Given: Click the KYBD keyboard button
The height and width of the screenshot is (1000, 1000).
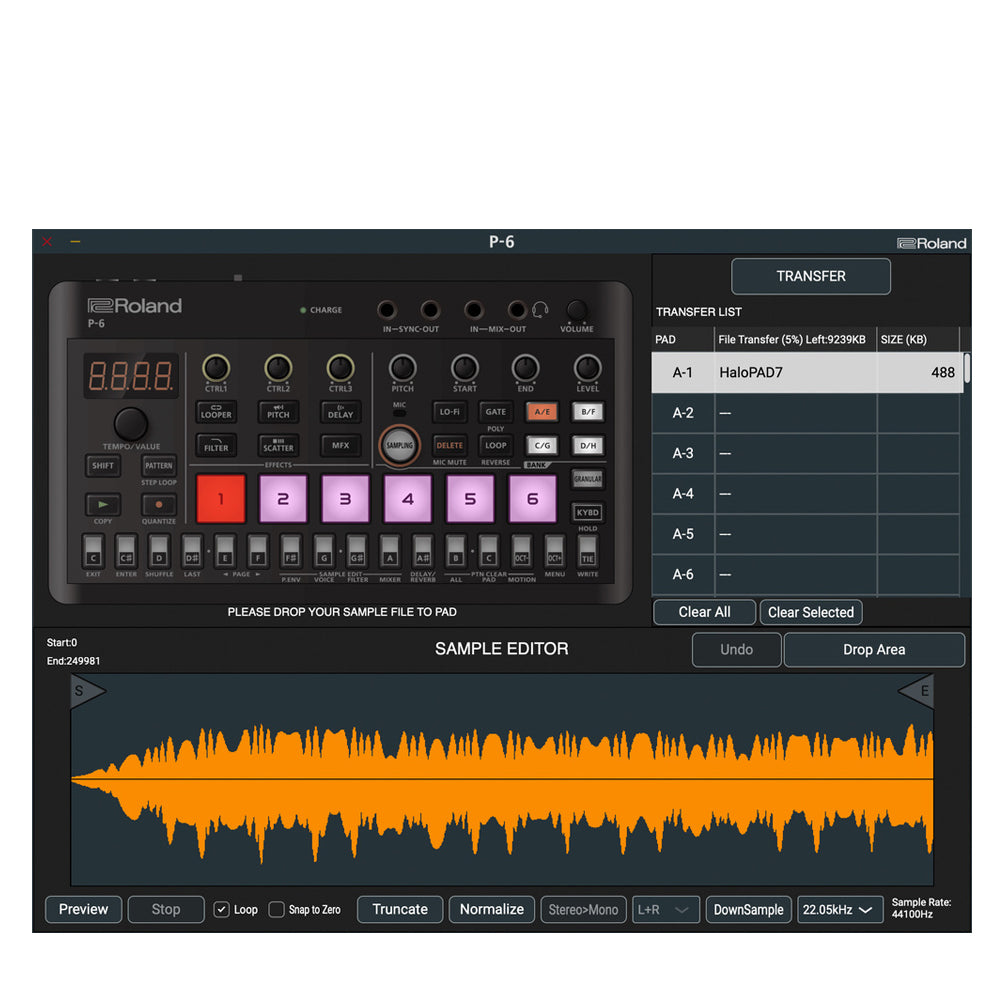Looking at the screenshot, I should [x=587, y=512].
